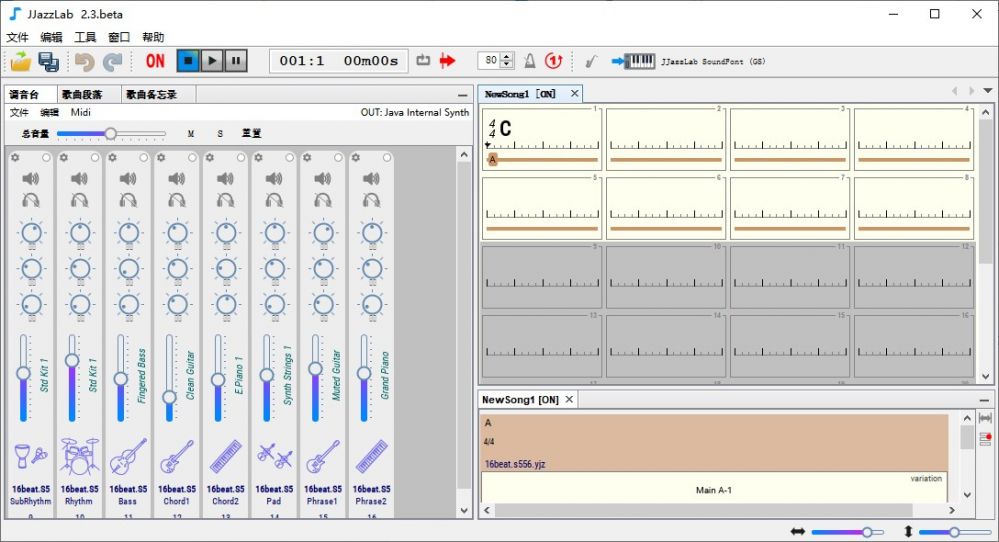Image resolution: width=999 pixels, height=542 pixels.
Task: Click the Chord1 guitar icon
Action: 176,457
